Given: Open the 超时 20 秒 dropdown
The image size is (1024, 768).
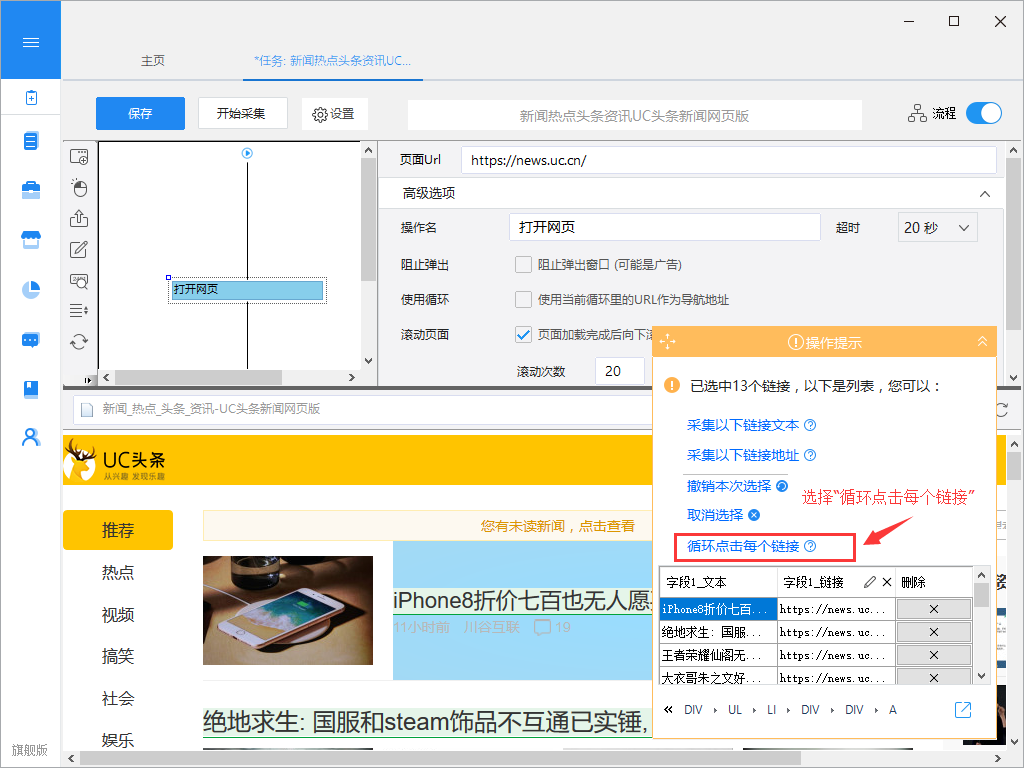Looking at the screenshot, I should point(937,228).
